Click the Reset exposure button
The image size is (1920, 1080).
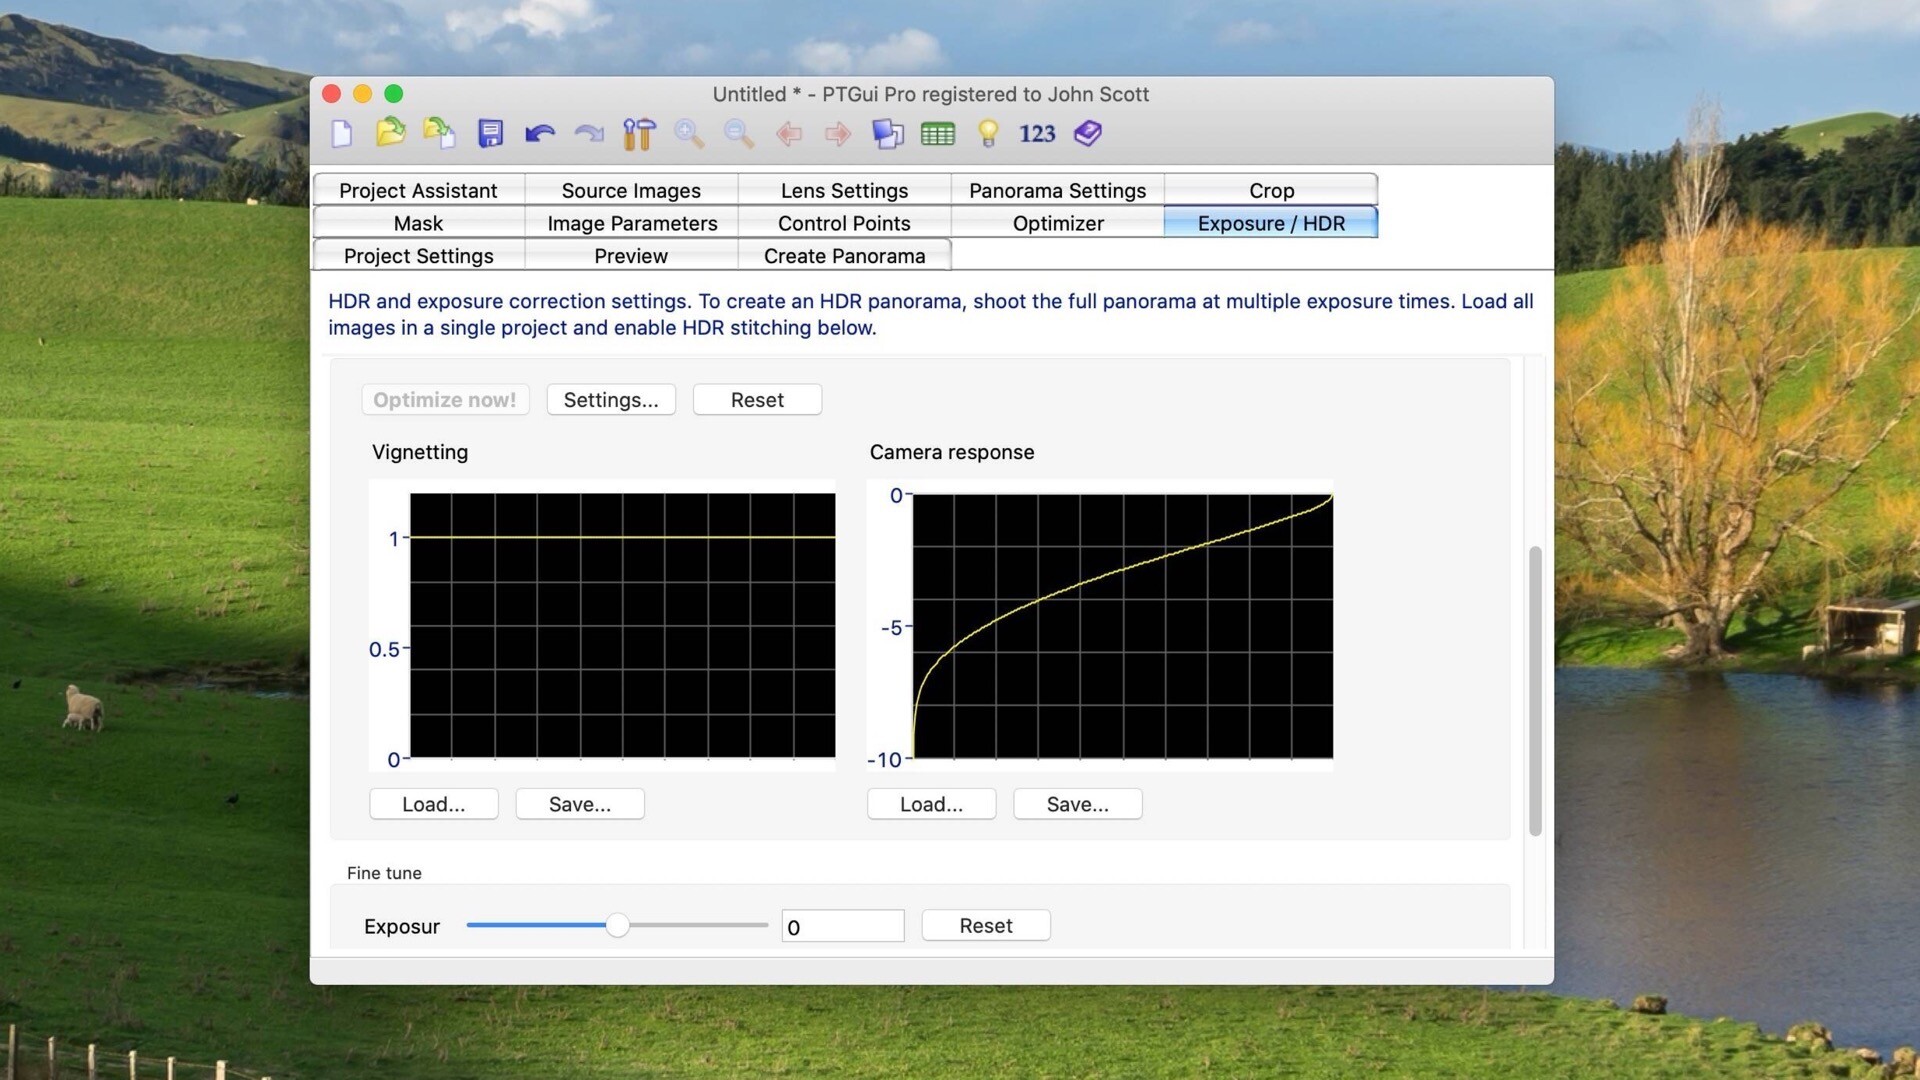(x=985, y=924)
